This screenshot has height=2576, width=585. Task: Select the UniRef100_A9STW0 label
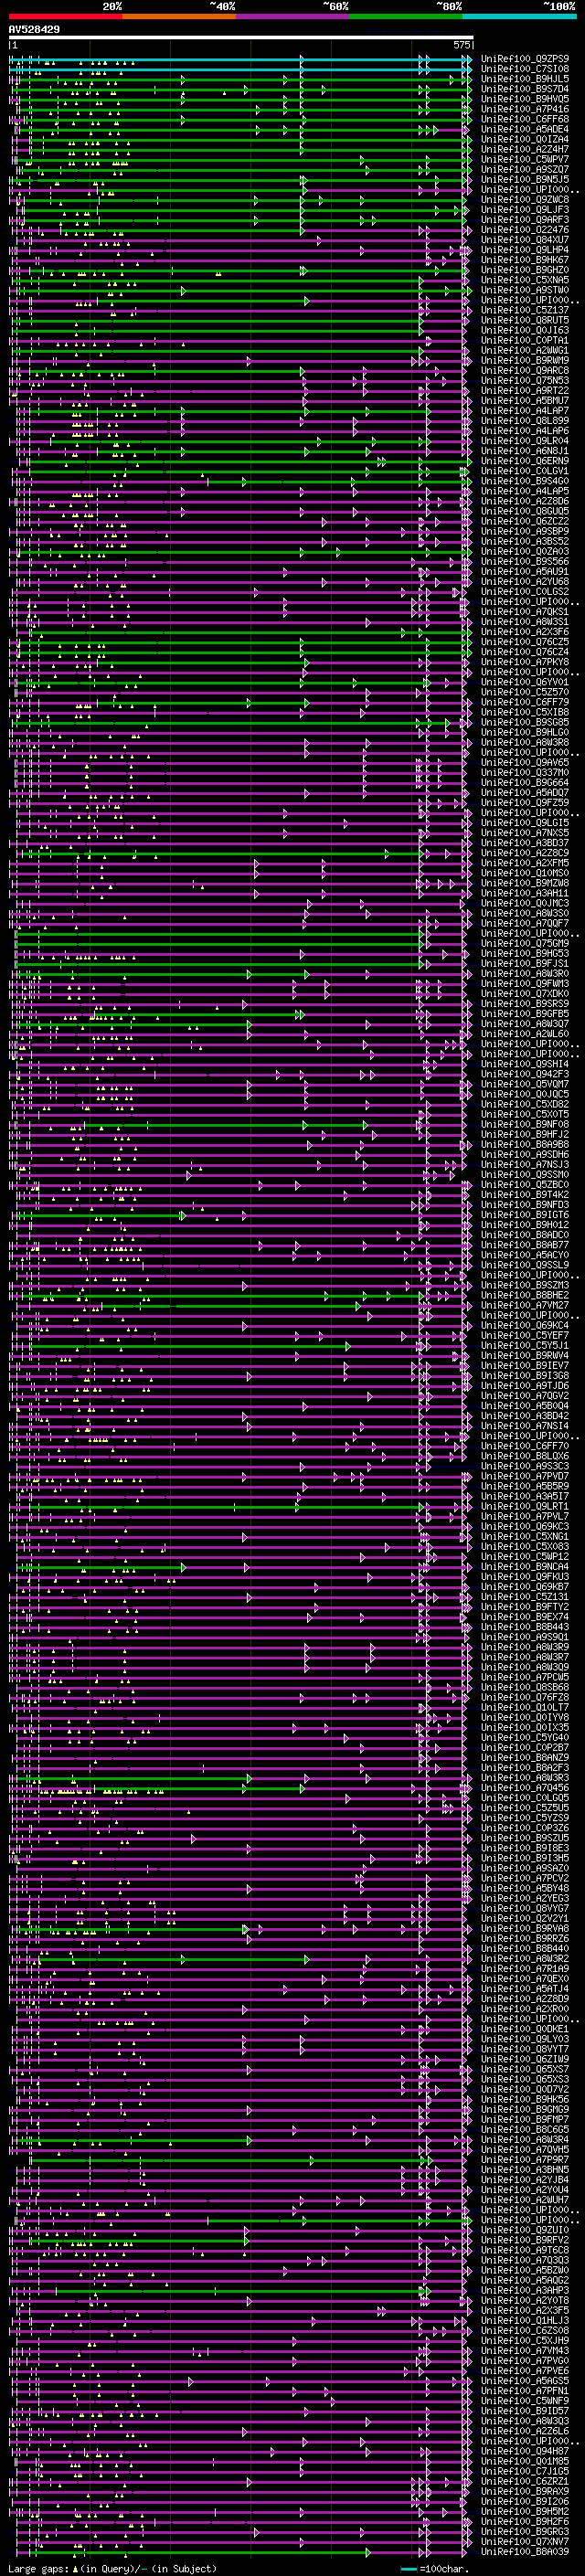click(x=525, y=290)
